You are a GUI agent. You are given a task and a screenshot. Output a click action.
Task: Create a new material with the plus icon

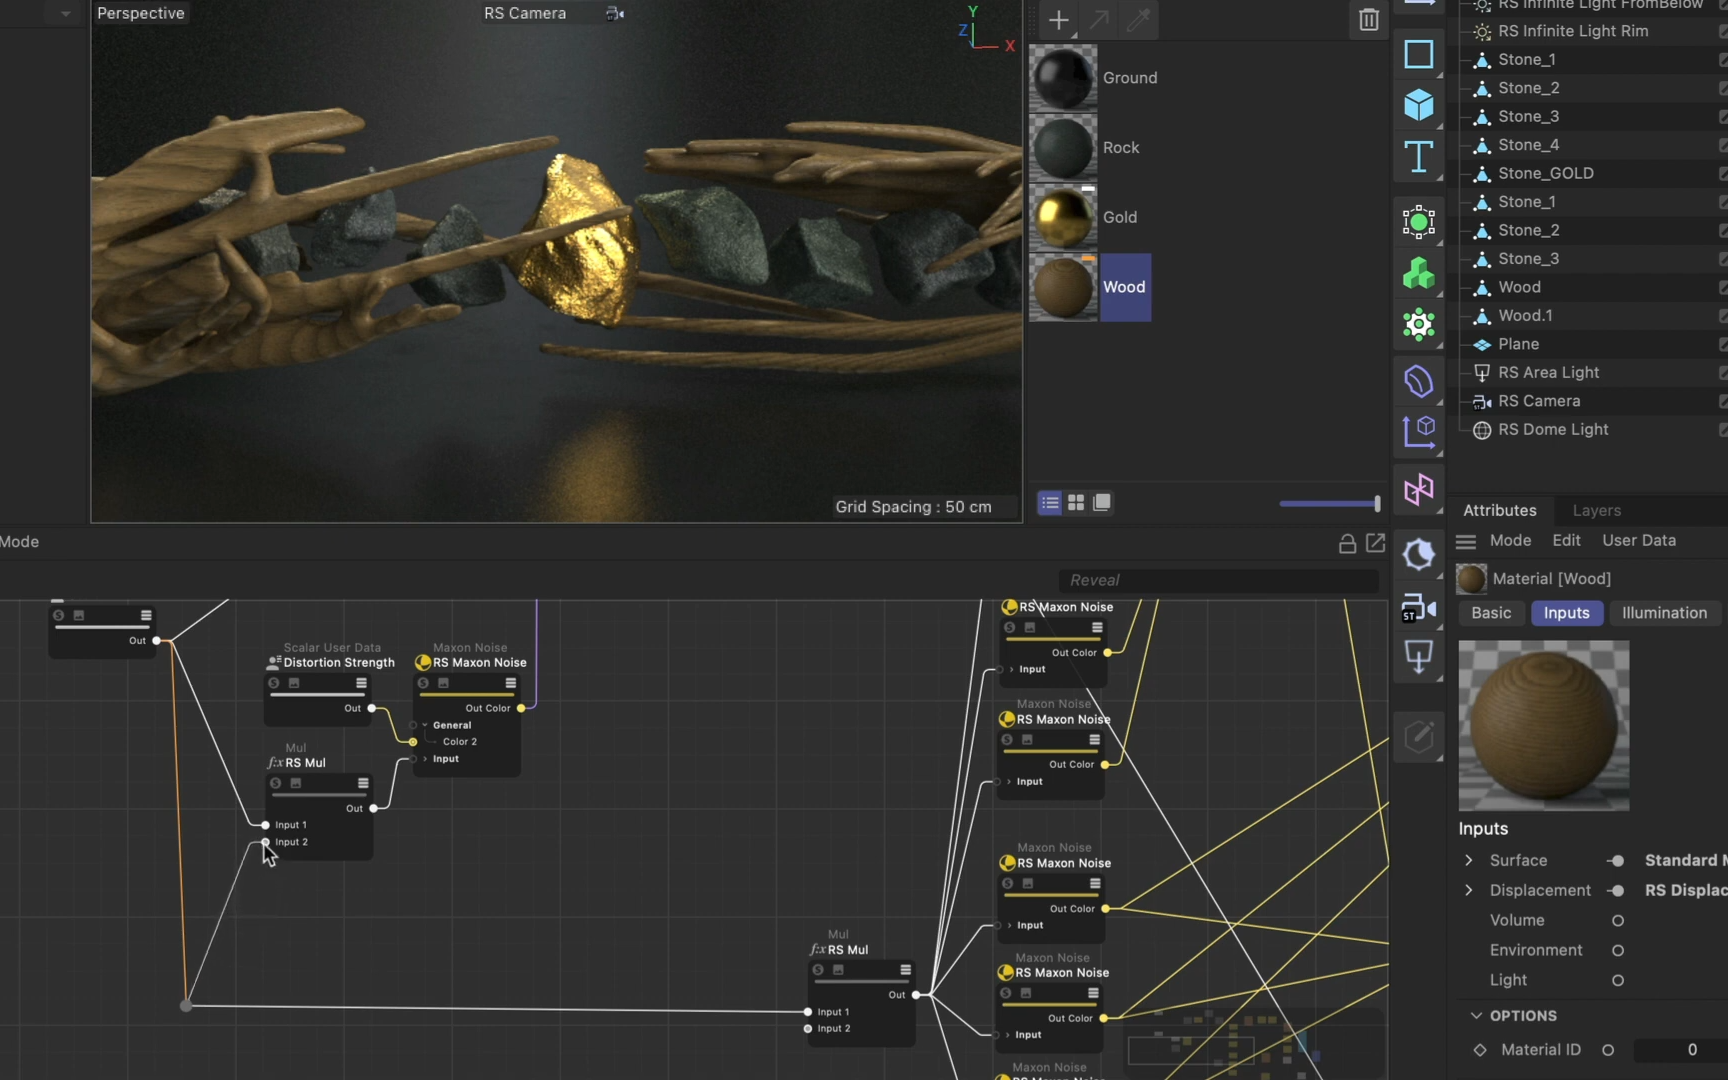tap(1058, 20)
